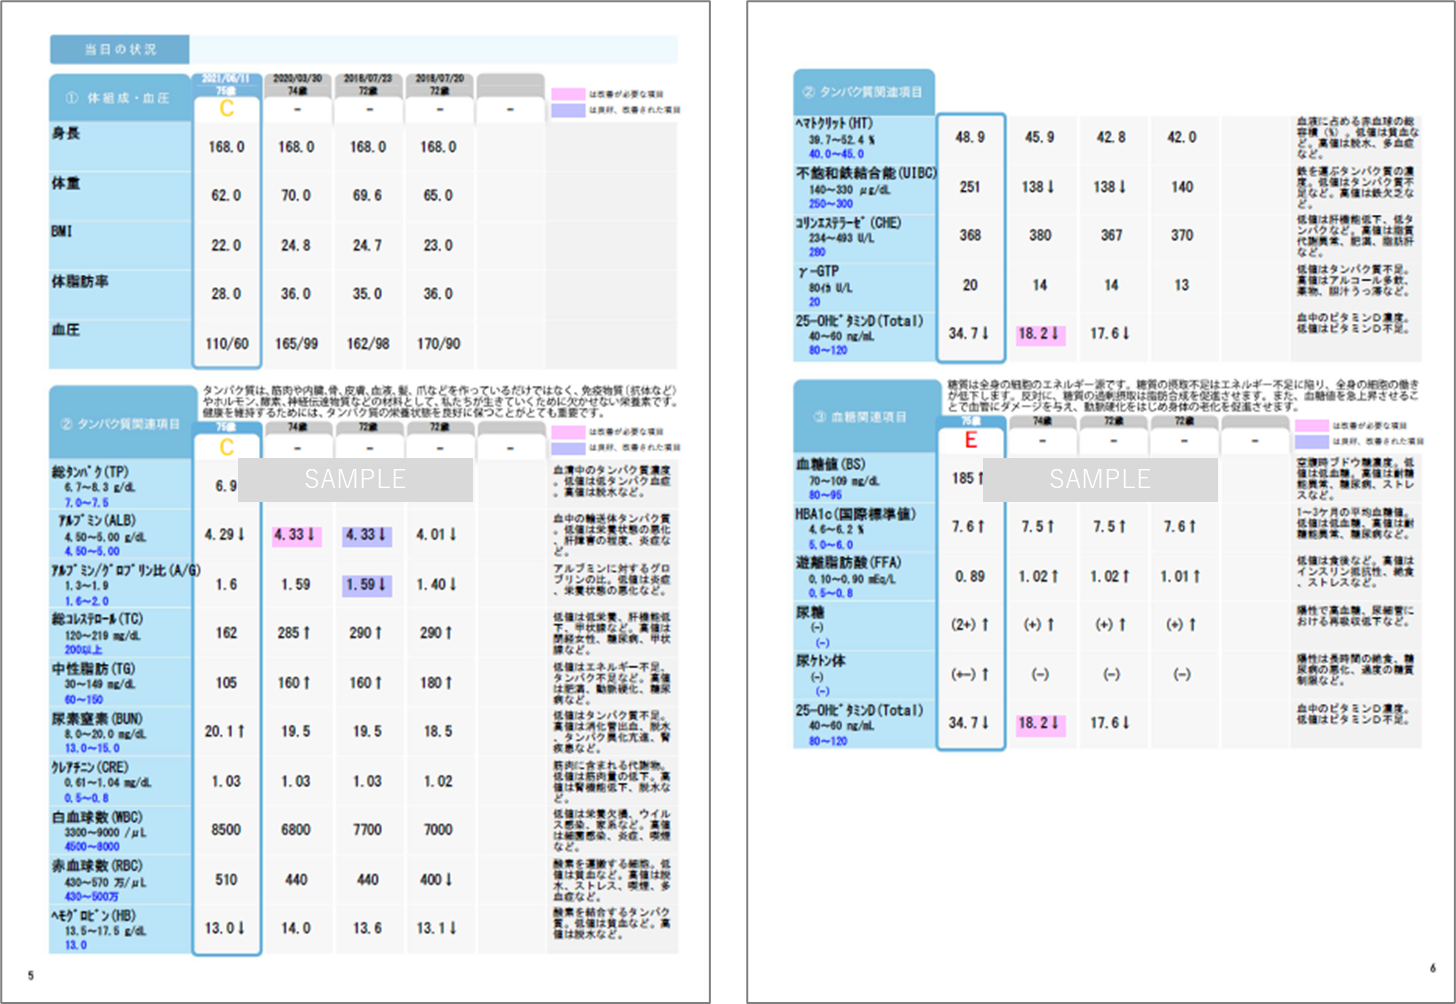Click the hematocrit value 42.8

tap(1111, 137)
